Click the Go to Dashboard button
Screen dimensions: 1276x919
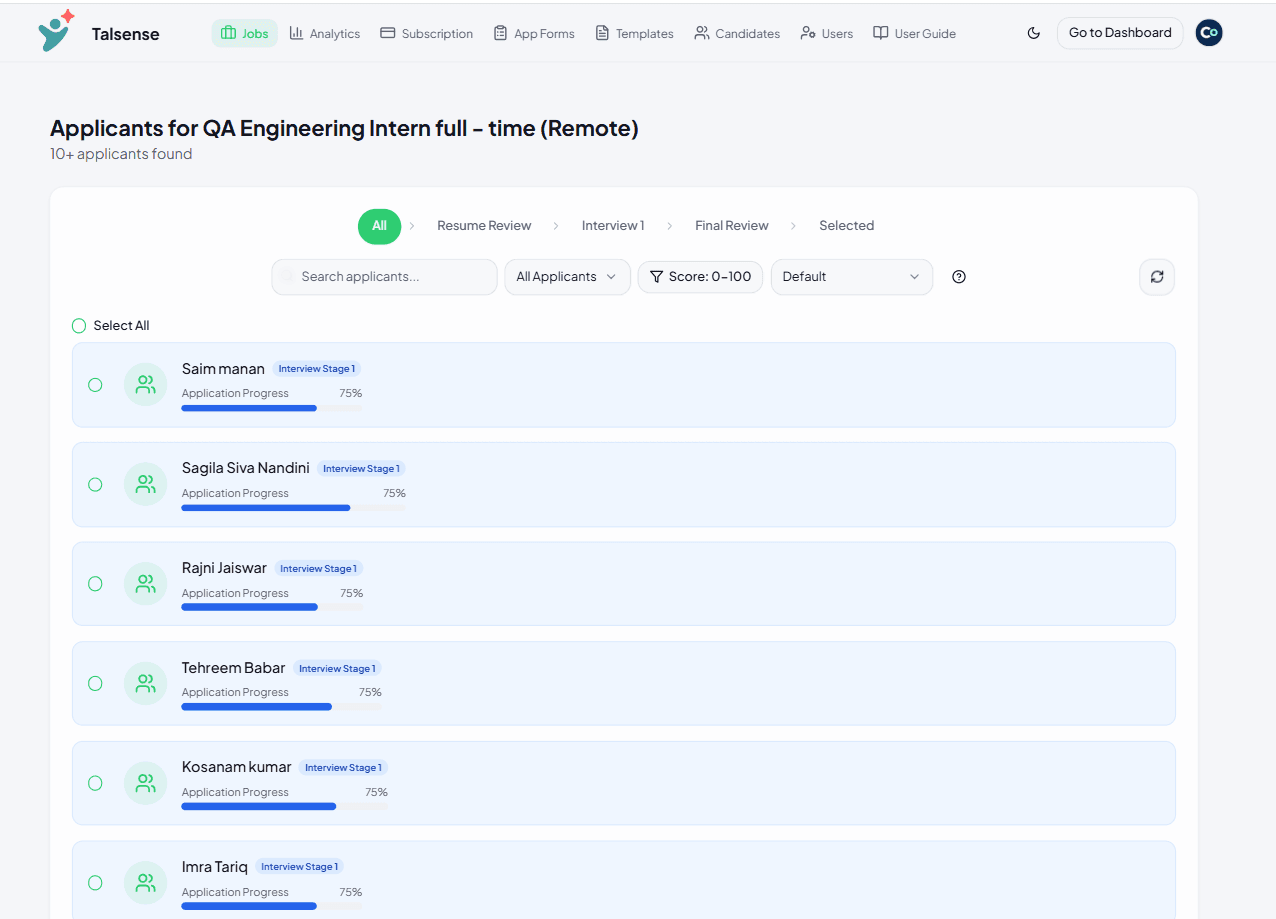pyautogui.click(x=1120, y=33)
